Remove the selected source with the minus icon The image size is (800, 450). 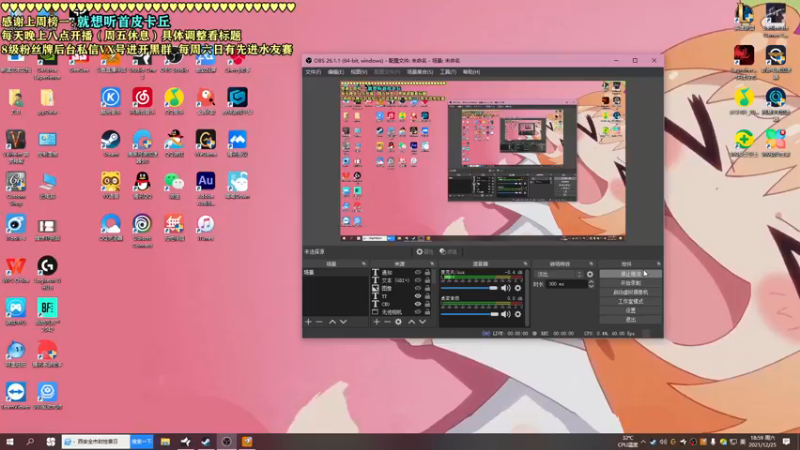pos(387,322)
